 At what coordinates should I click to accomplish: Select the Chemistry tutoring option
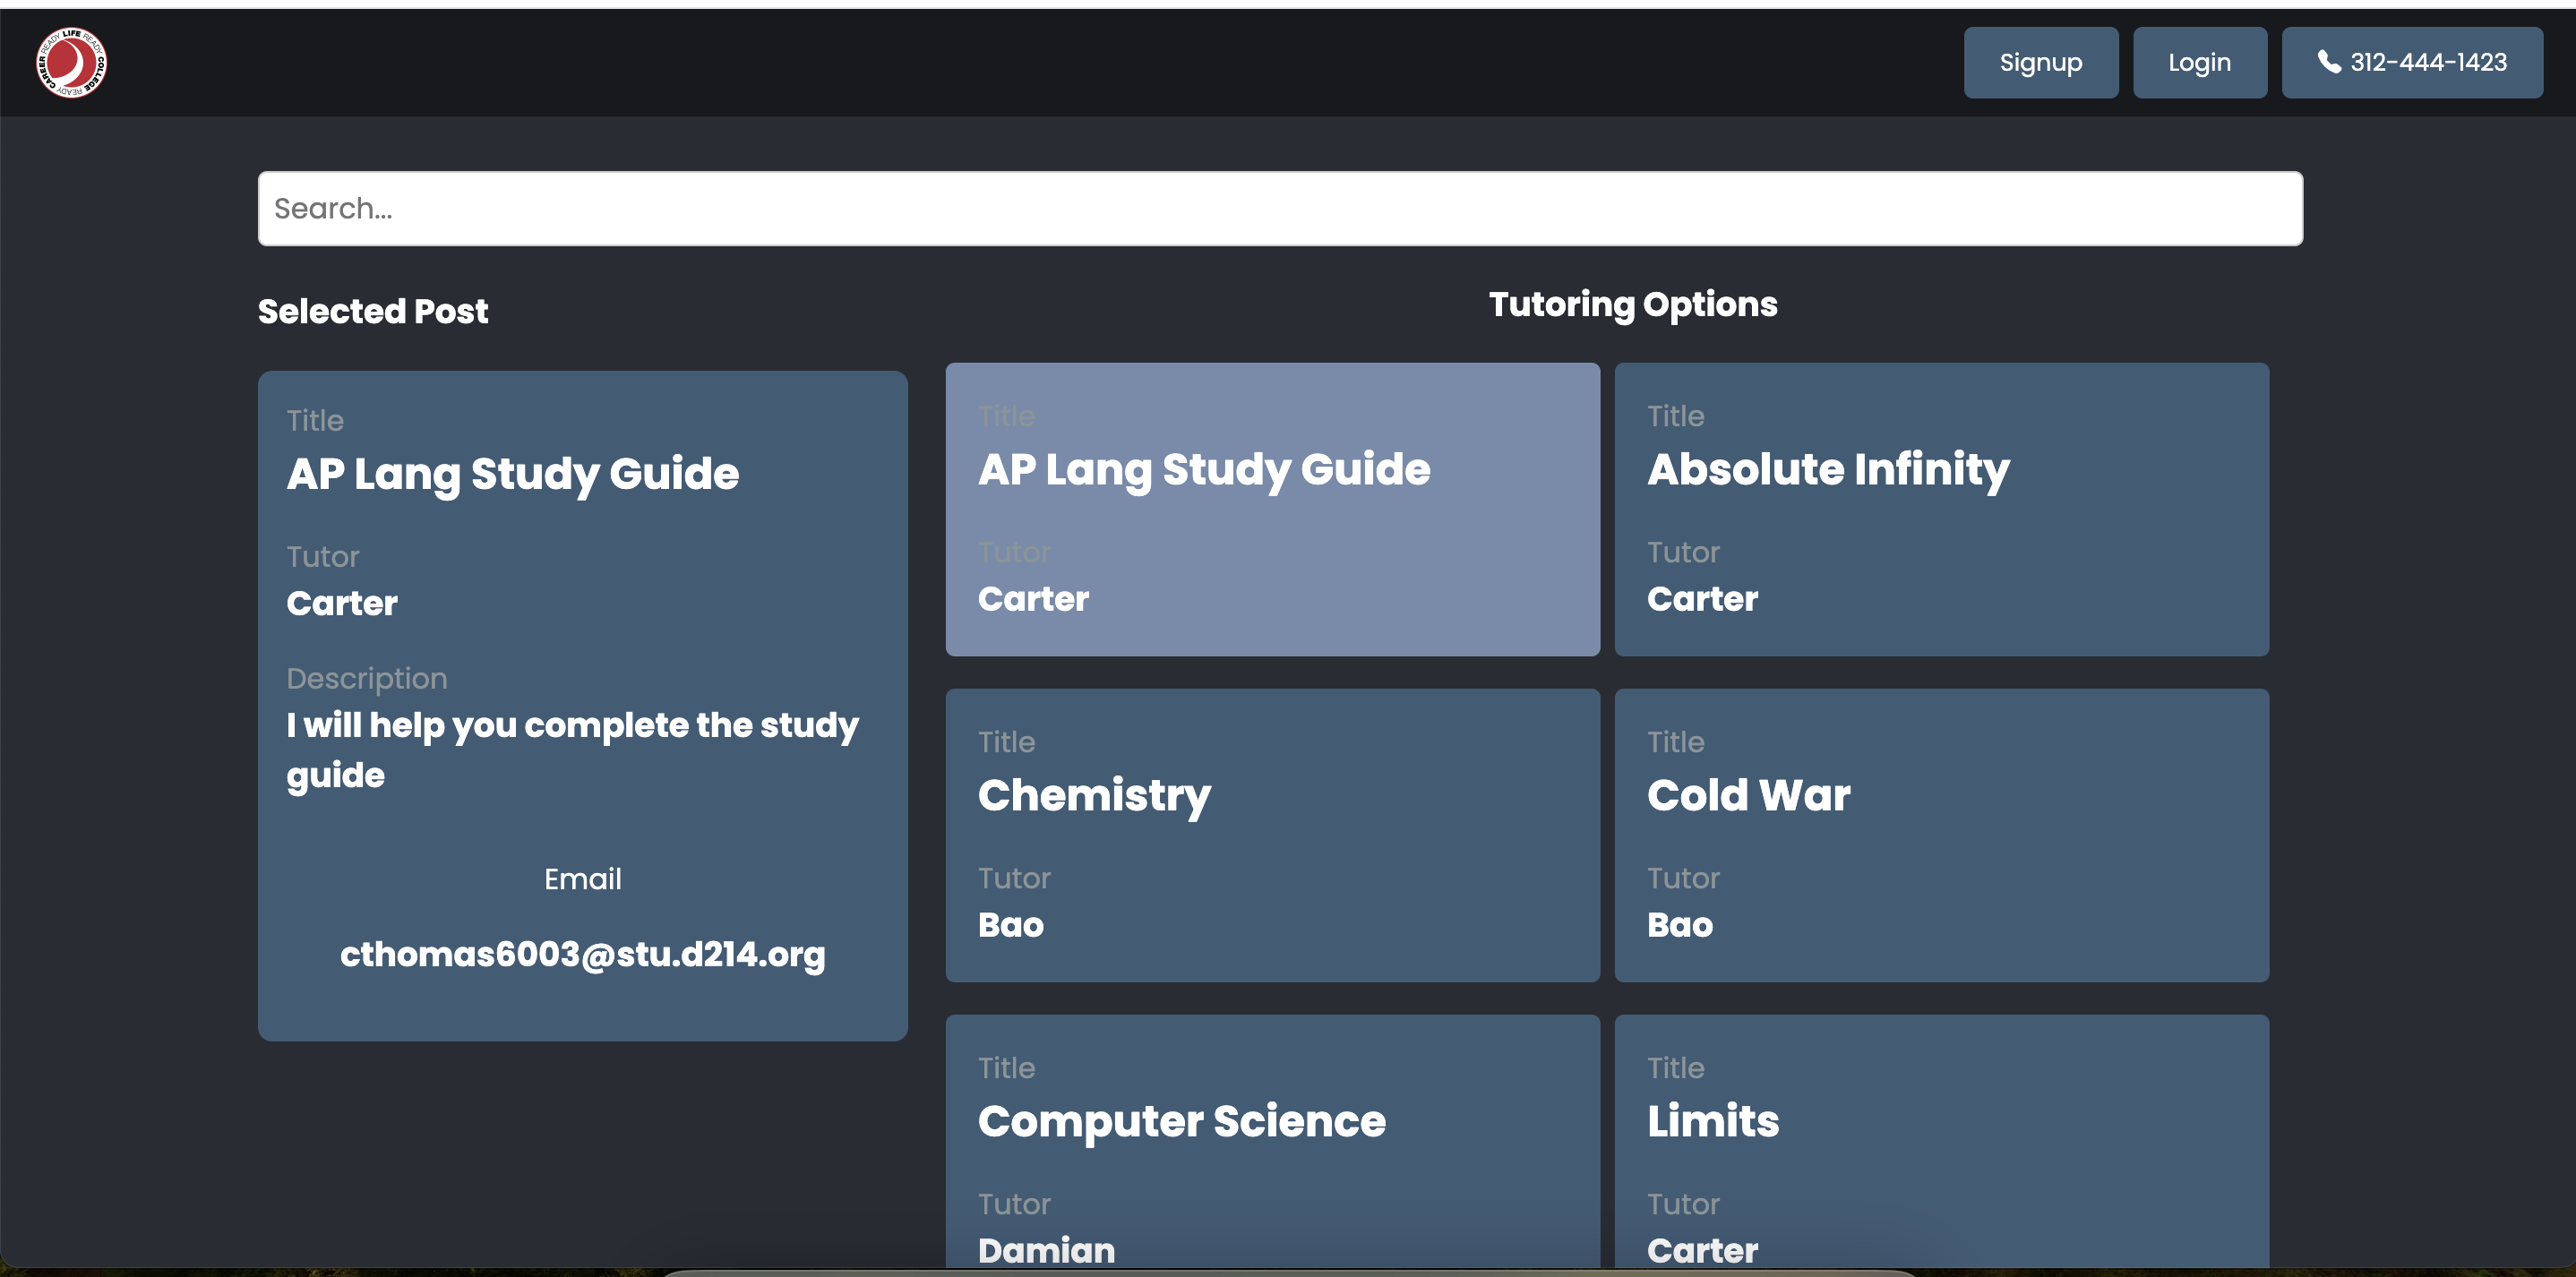[1271, 835]
